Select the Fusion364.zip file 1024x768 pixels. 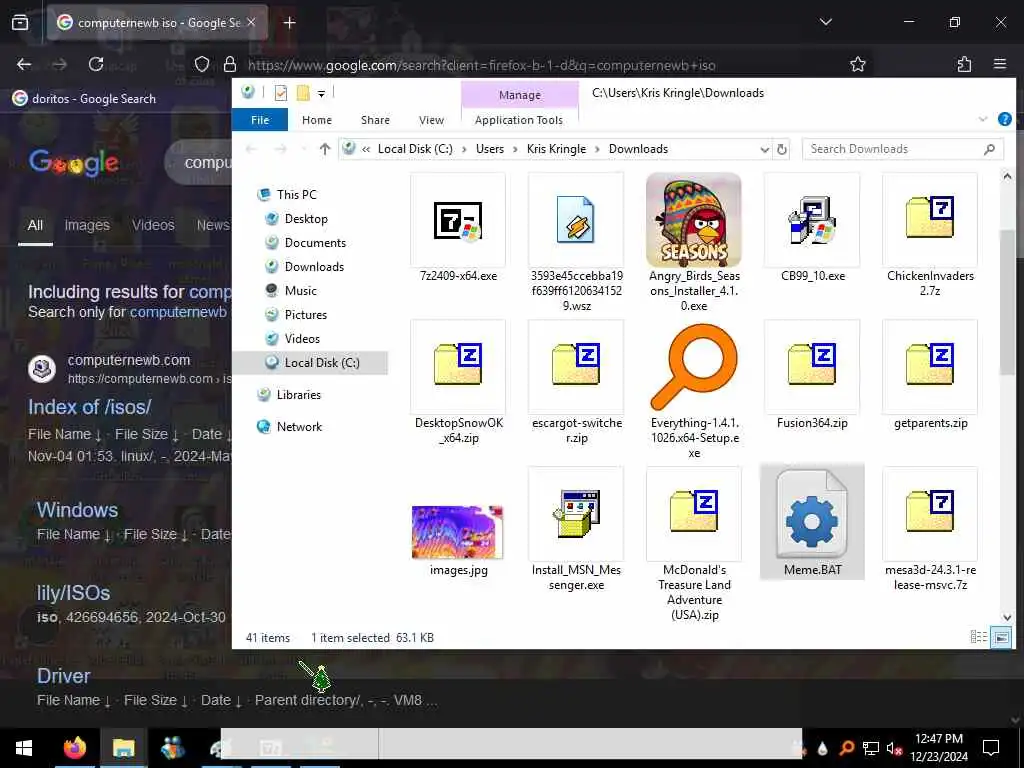coord(812,375)
